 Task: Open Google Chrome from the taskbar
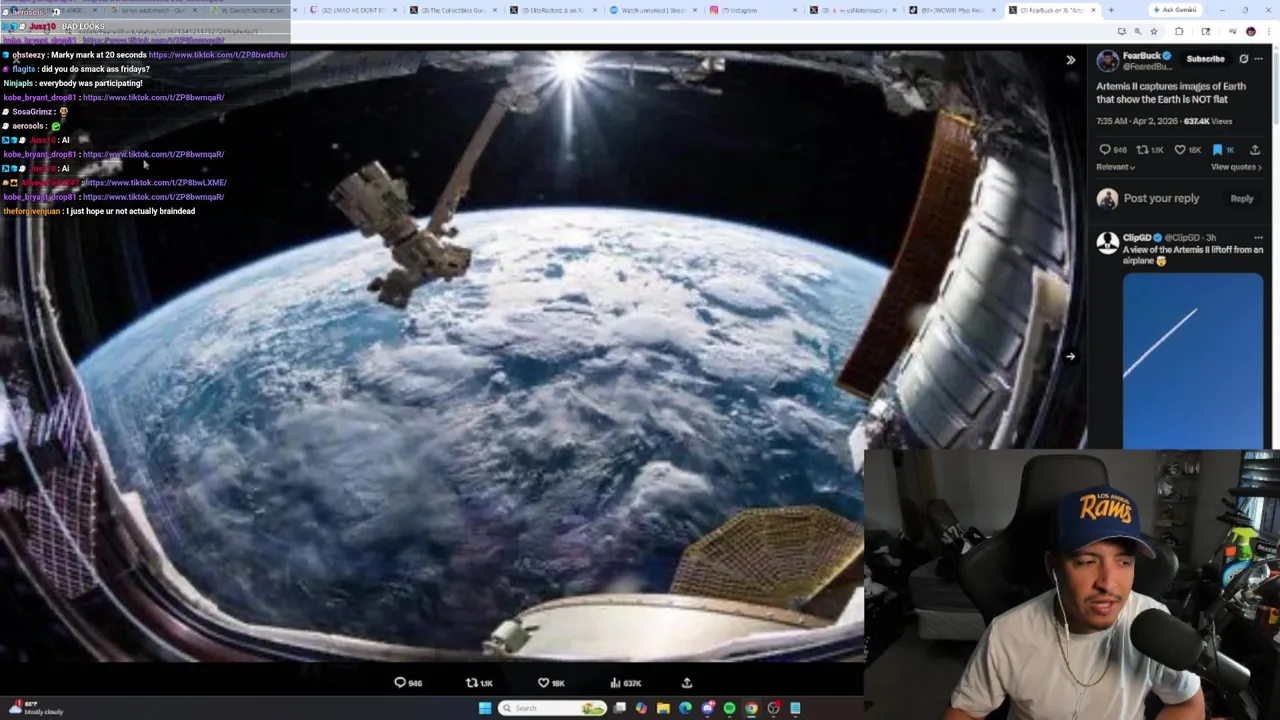tap(751, 708)
